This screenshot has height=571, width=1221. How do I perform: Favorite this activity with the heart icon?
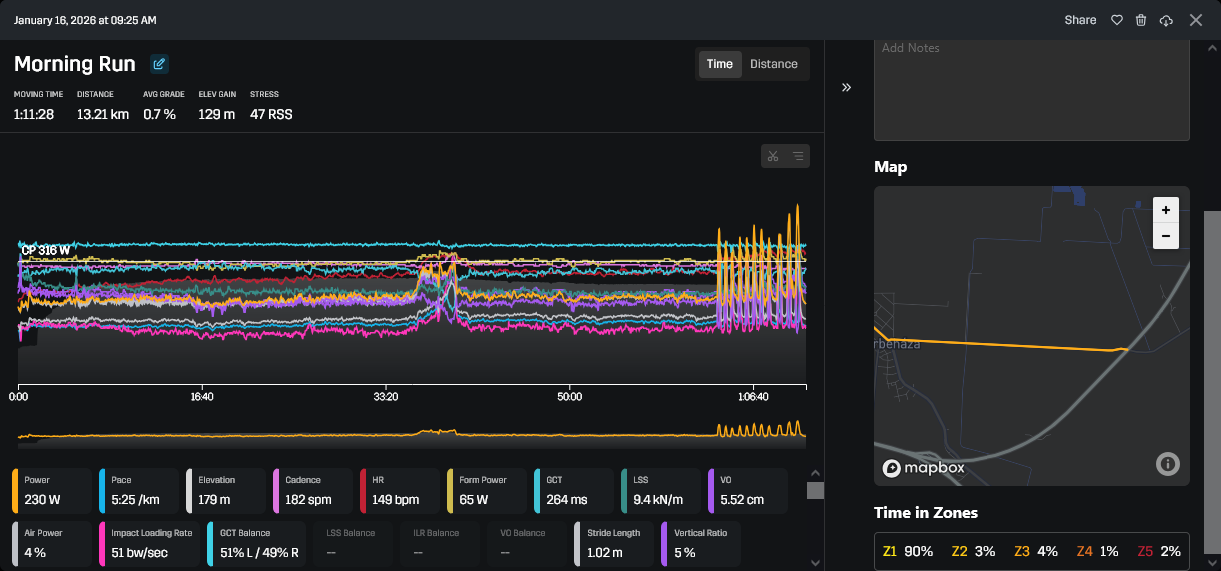pyautogui.click(x=1117, y=20)
